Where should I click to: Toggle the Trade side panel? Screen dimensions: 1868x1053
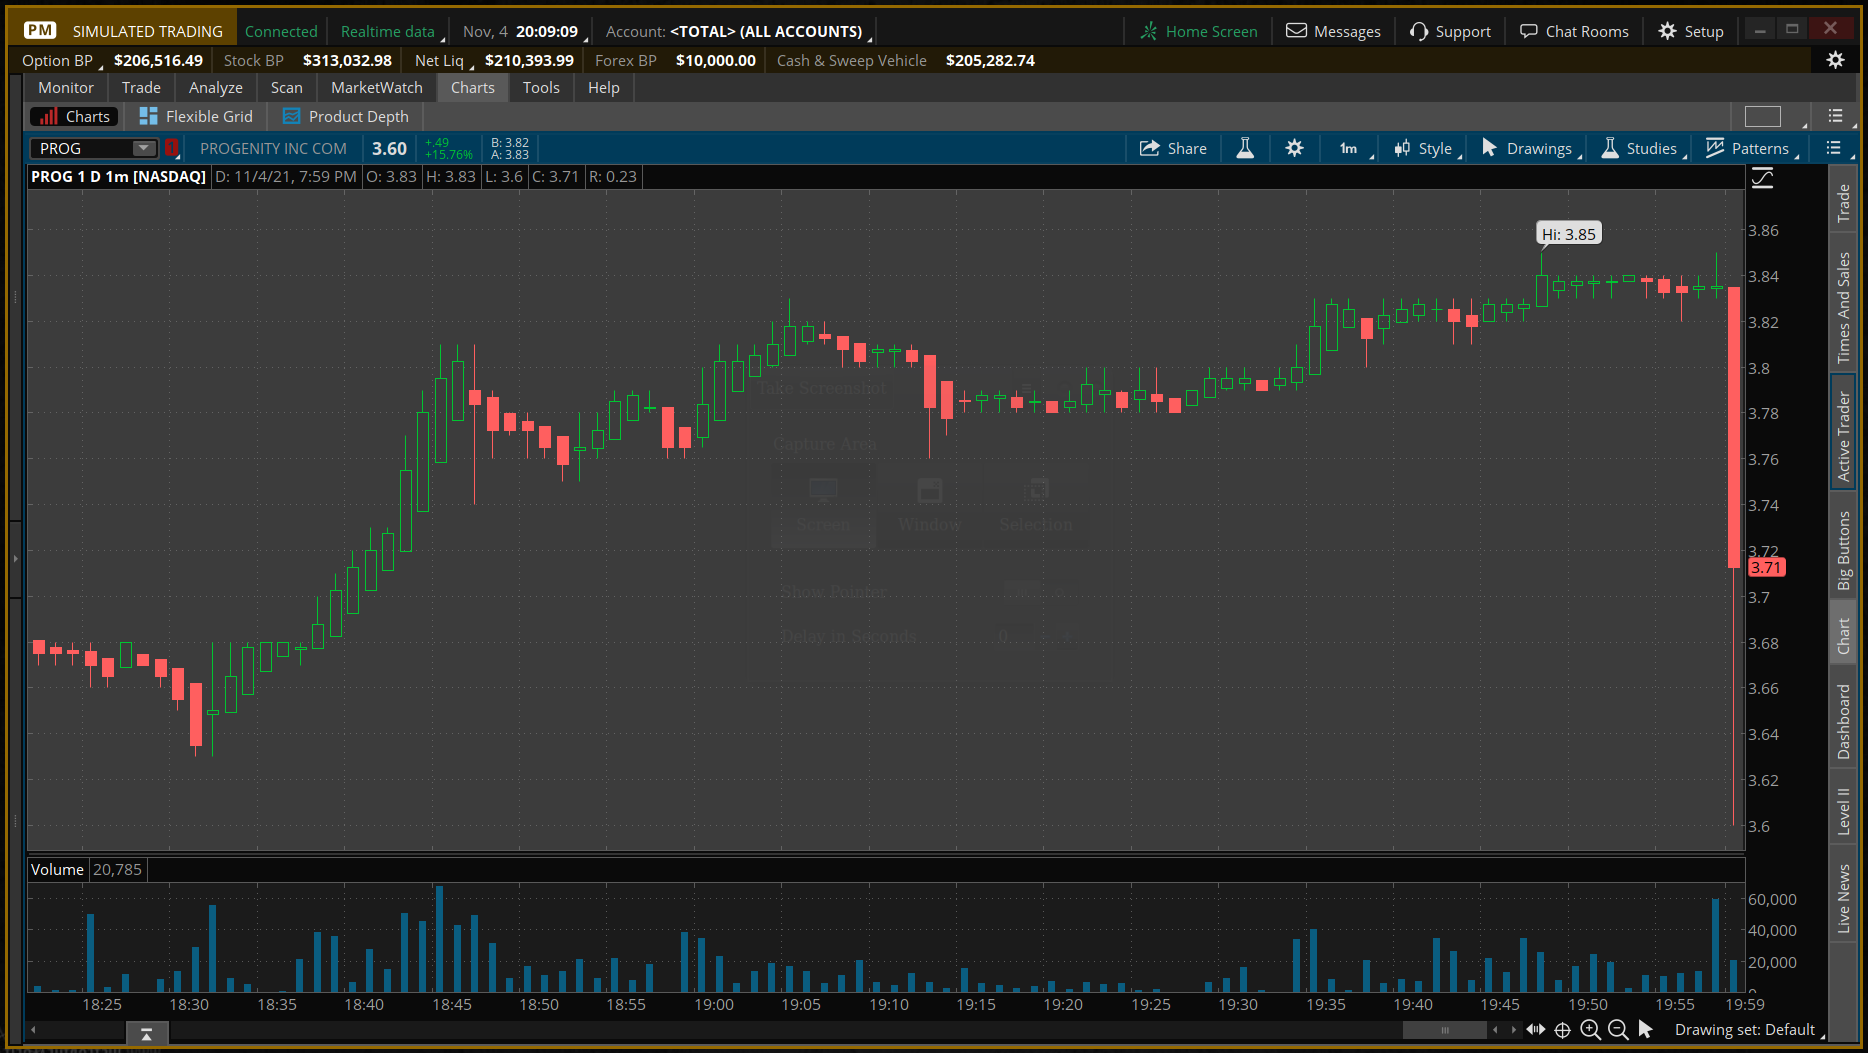coord(1843,203)
